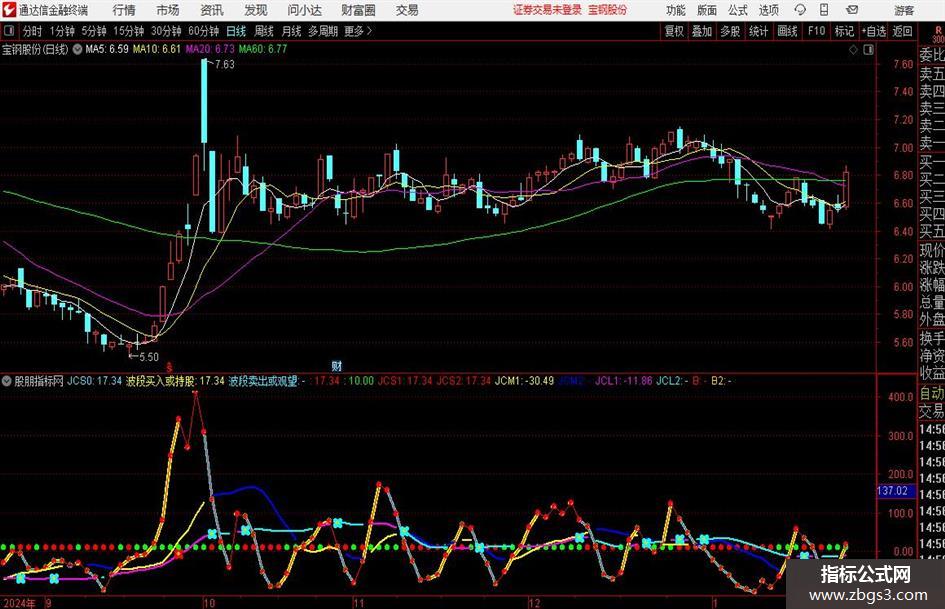Switch to the 1分钟 period tab
This screenshot has width=945, height=609.
[62, 31]
